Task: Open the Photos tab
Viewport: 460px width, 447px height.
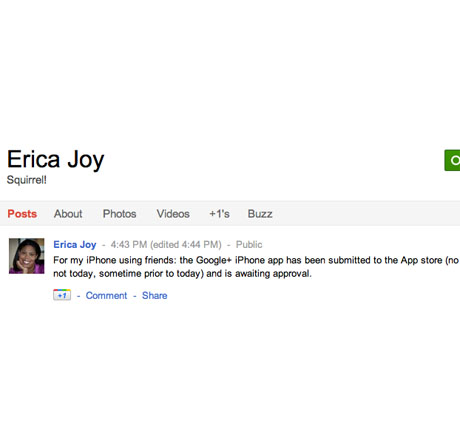Action: [119, 214]
